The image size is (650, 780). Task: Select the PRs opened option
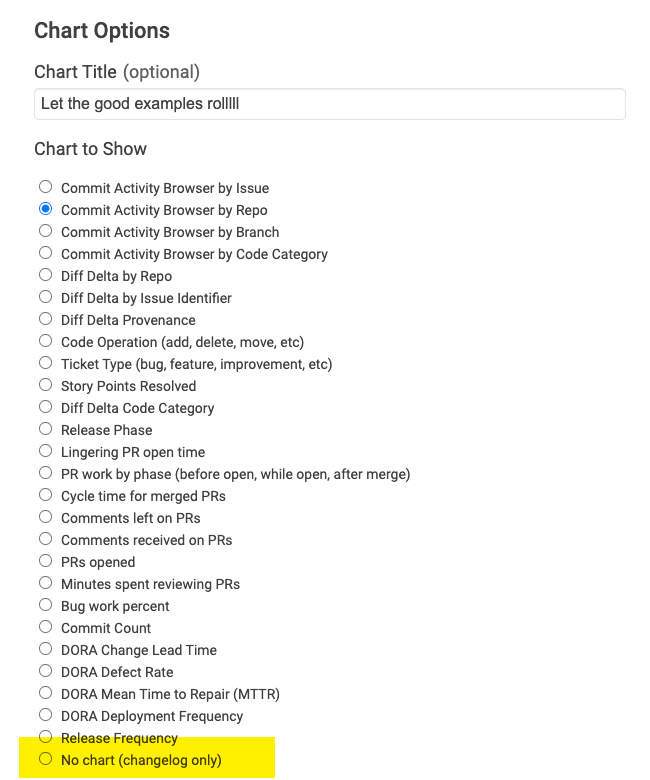45,561
